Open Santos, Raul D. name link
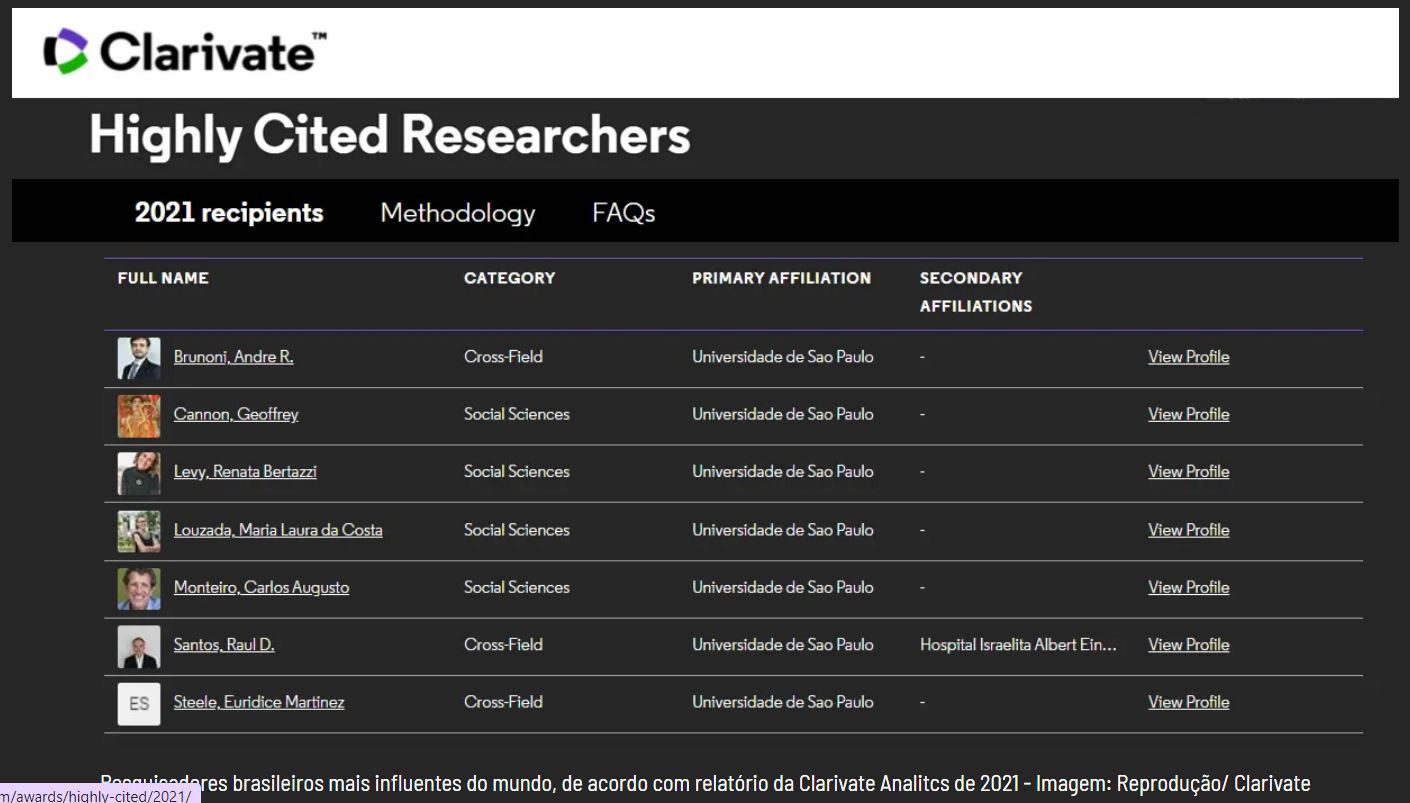Viewport: 1410px width, 803px height. (x=224, y=645)
